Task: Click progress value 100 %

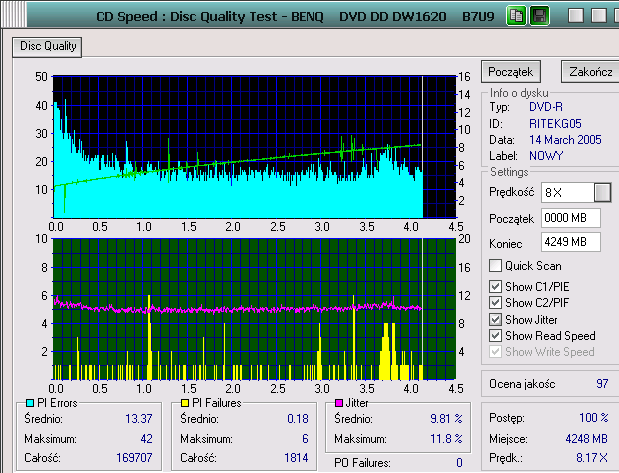Action: (x=594, y=418)
